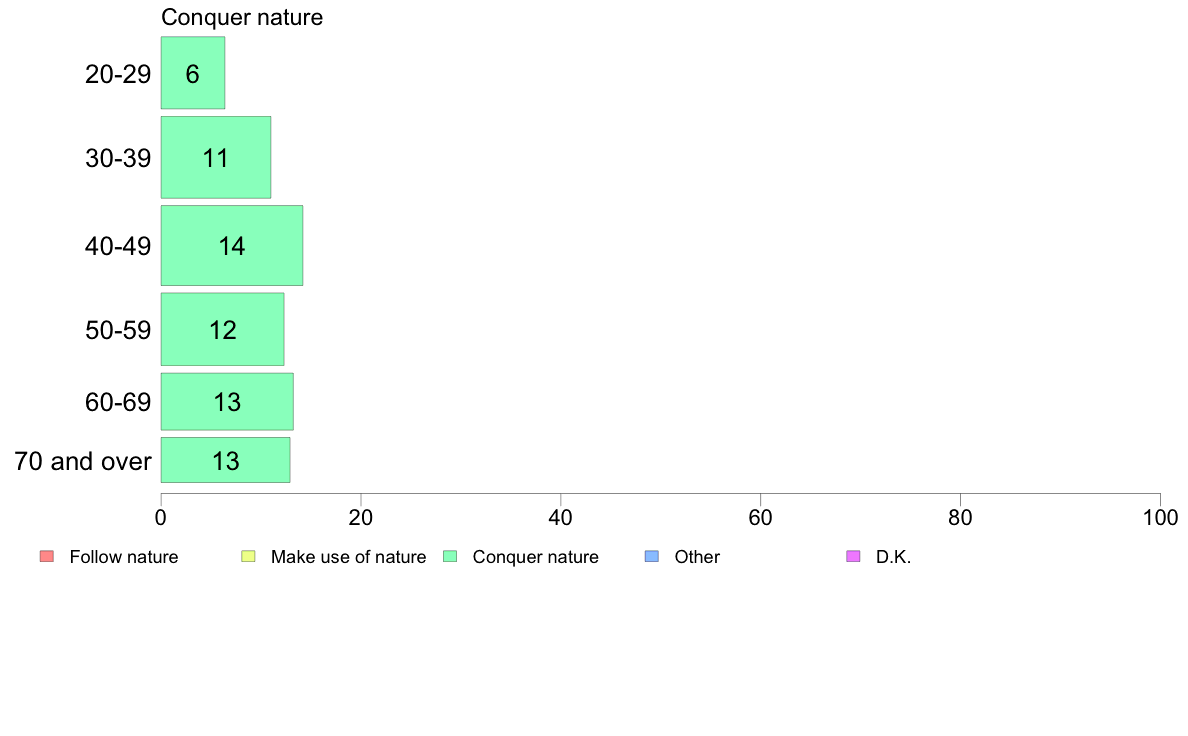The height and width of the screenshot is (736, 1188).
Task: Click the Follow nature red legend swatch
Action: click(x=47, y=556)
